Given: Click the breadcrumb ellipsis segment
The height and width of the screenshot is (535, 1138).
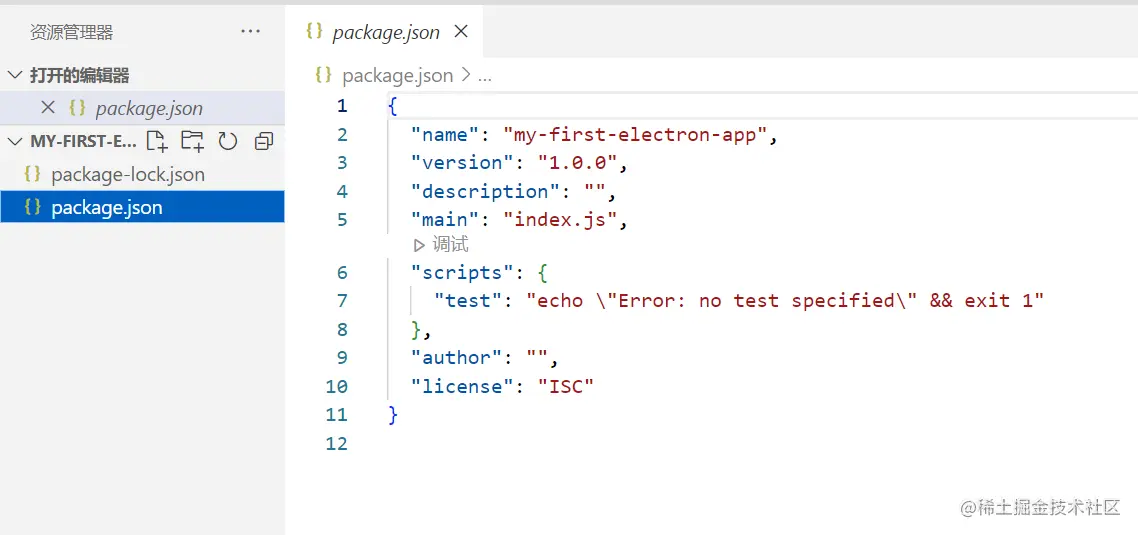Looking at the screenshot, I should 485,76.
